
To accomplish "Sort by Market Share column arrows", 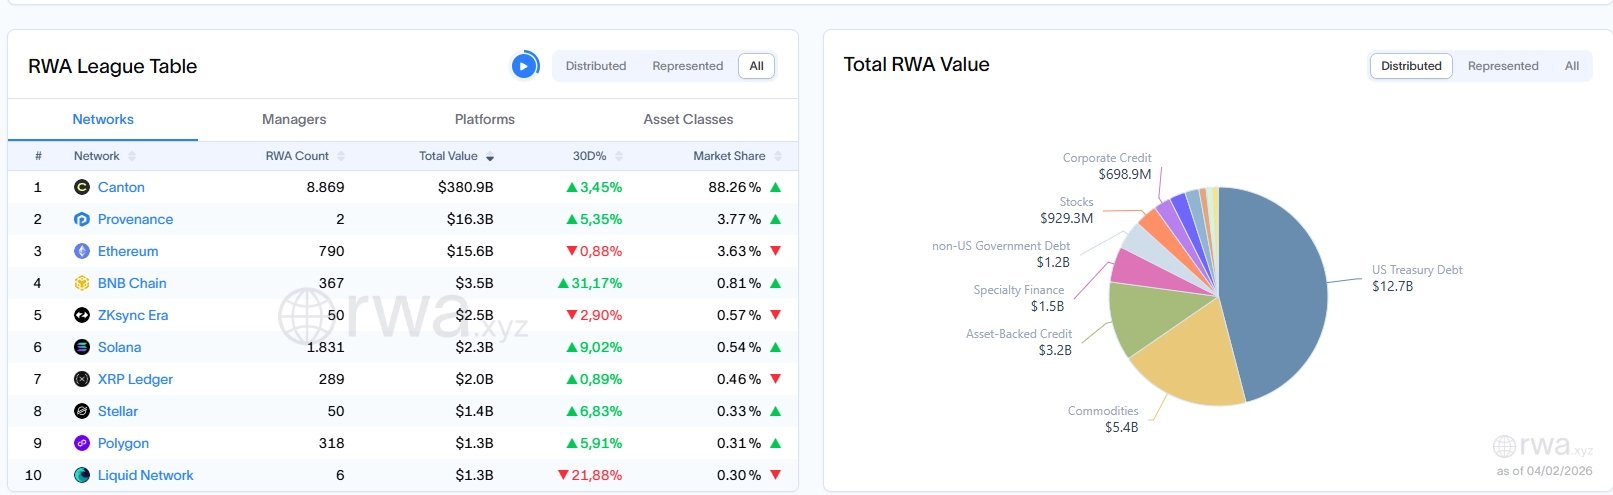I will click(x=778, y=156).
